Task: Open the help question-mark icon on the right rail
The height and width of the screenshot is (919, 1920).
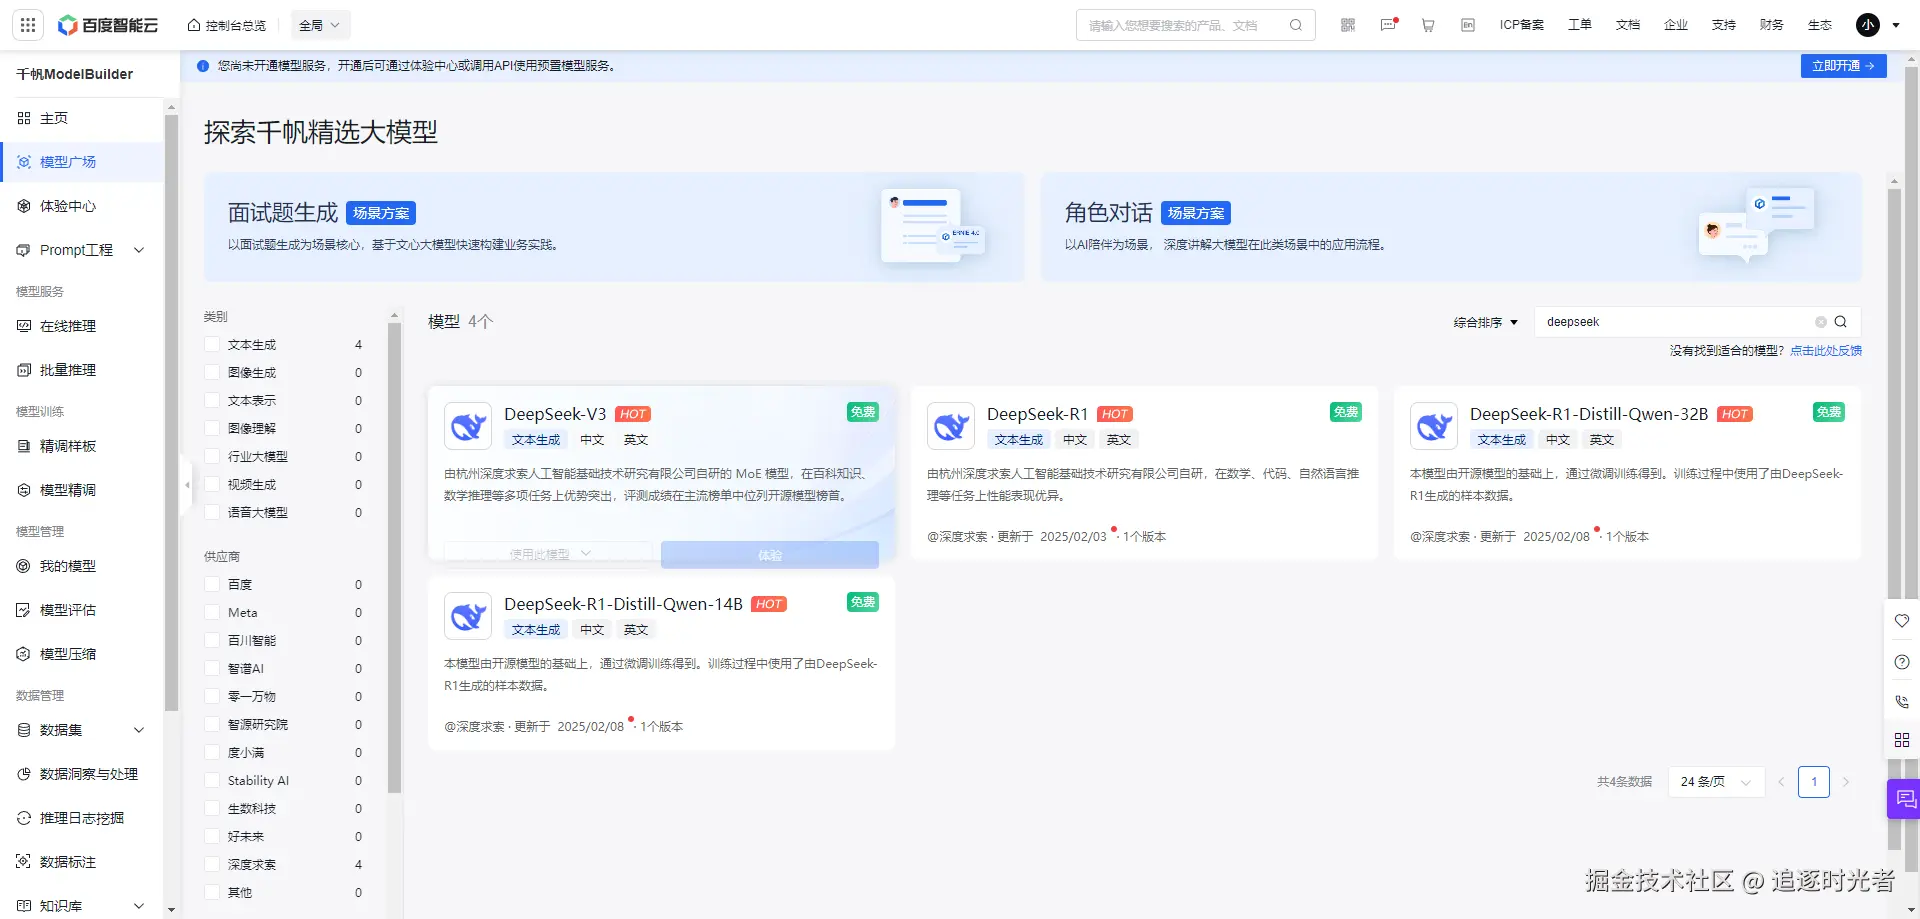Action: tap(1902, 662)
